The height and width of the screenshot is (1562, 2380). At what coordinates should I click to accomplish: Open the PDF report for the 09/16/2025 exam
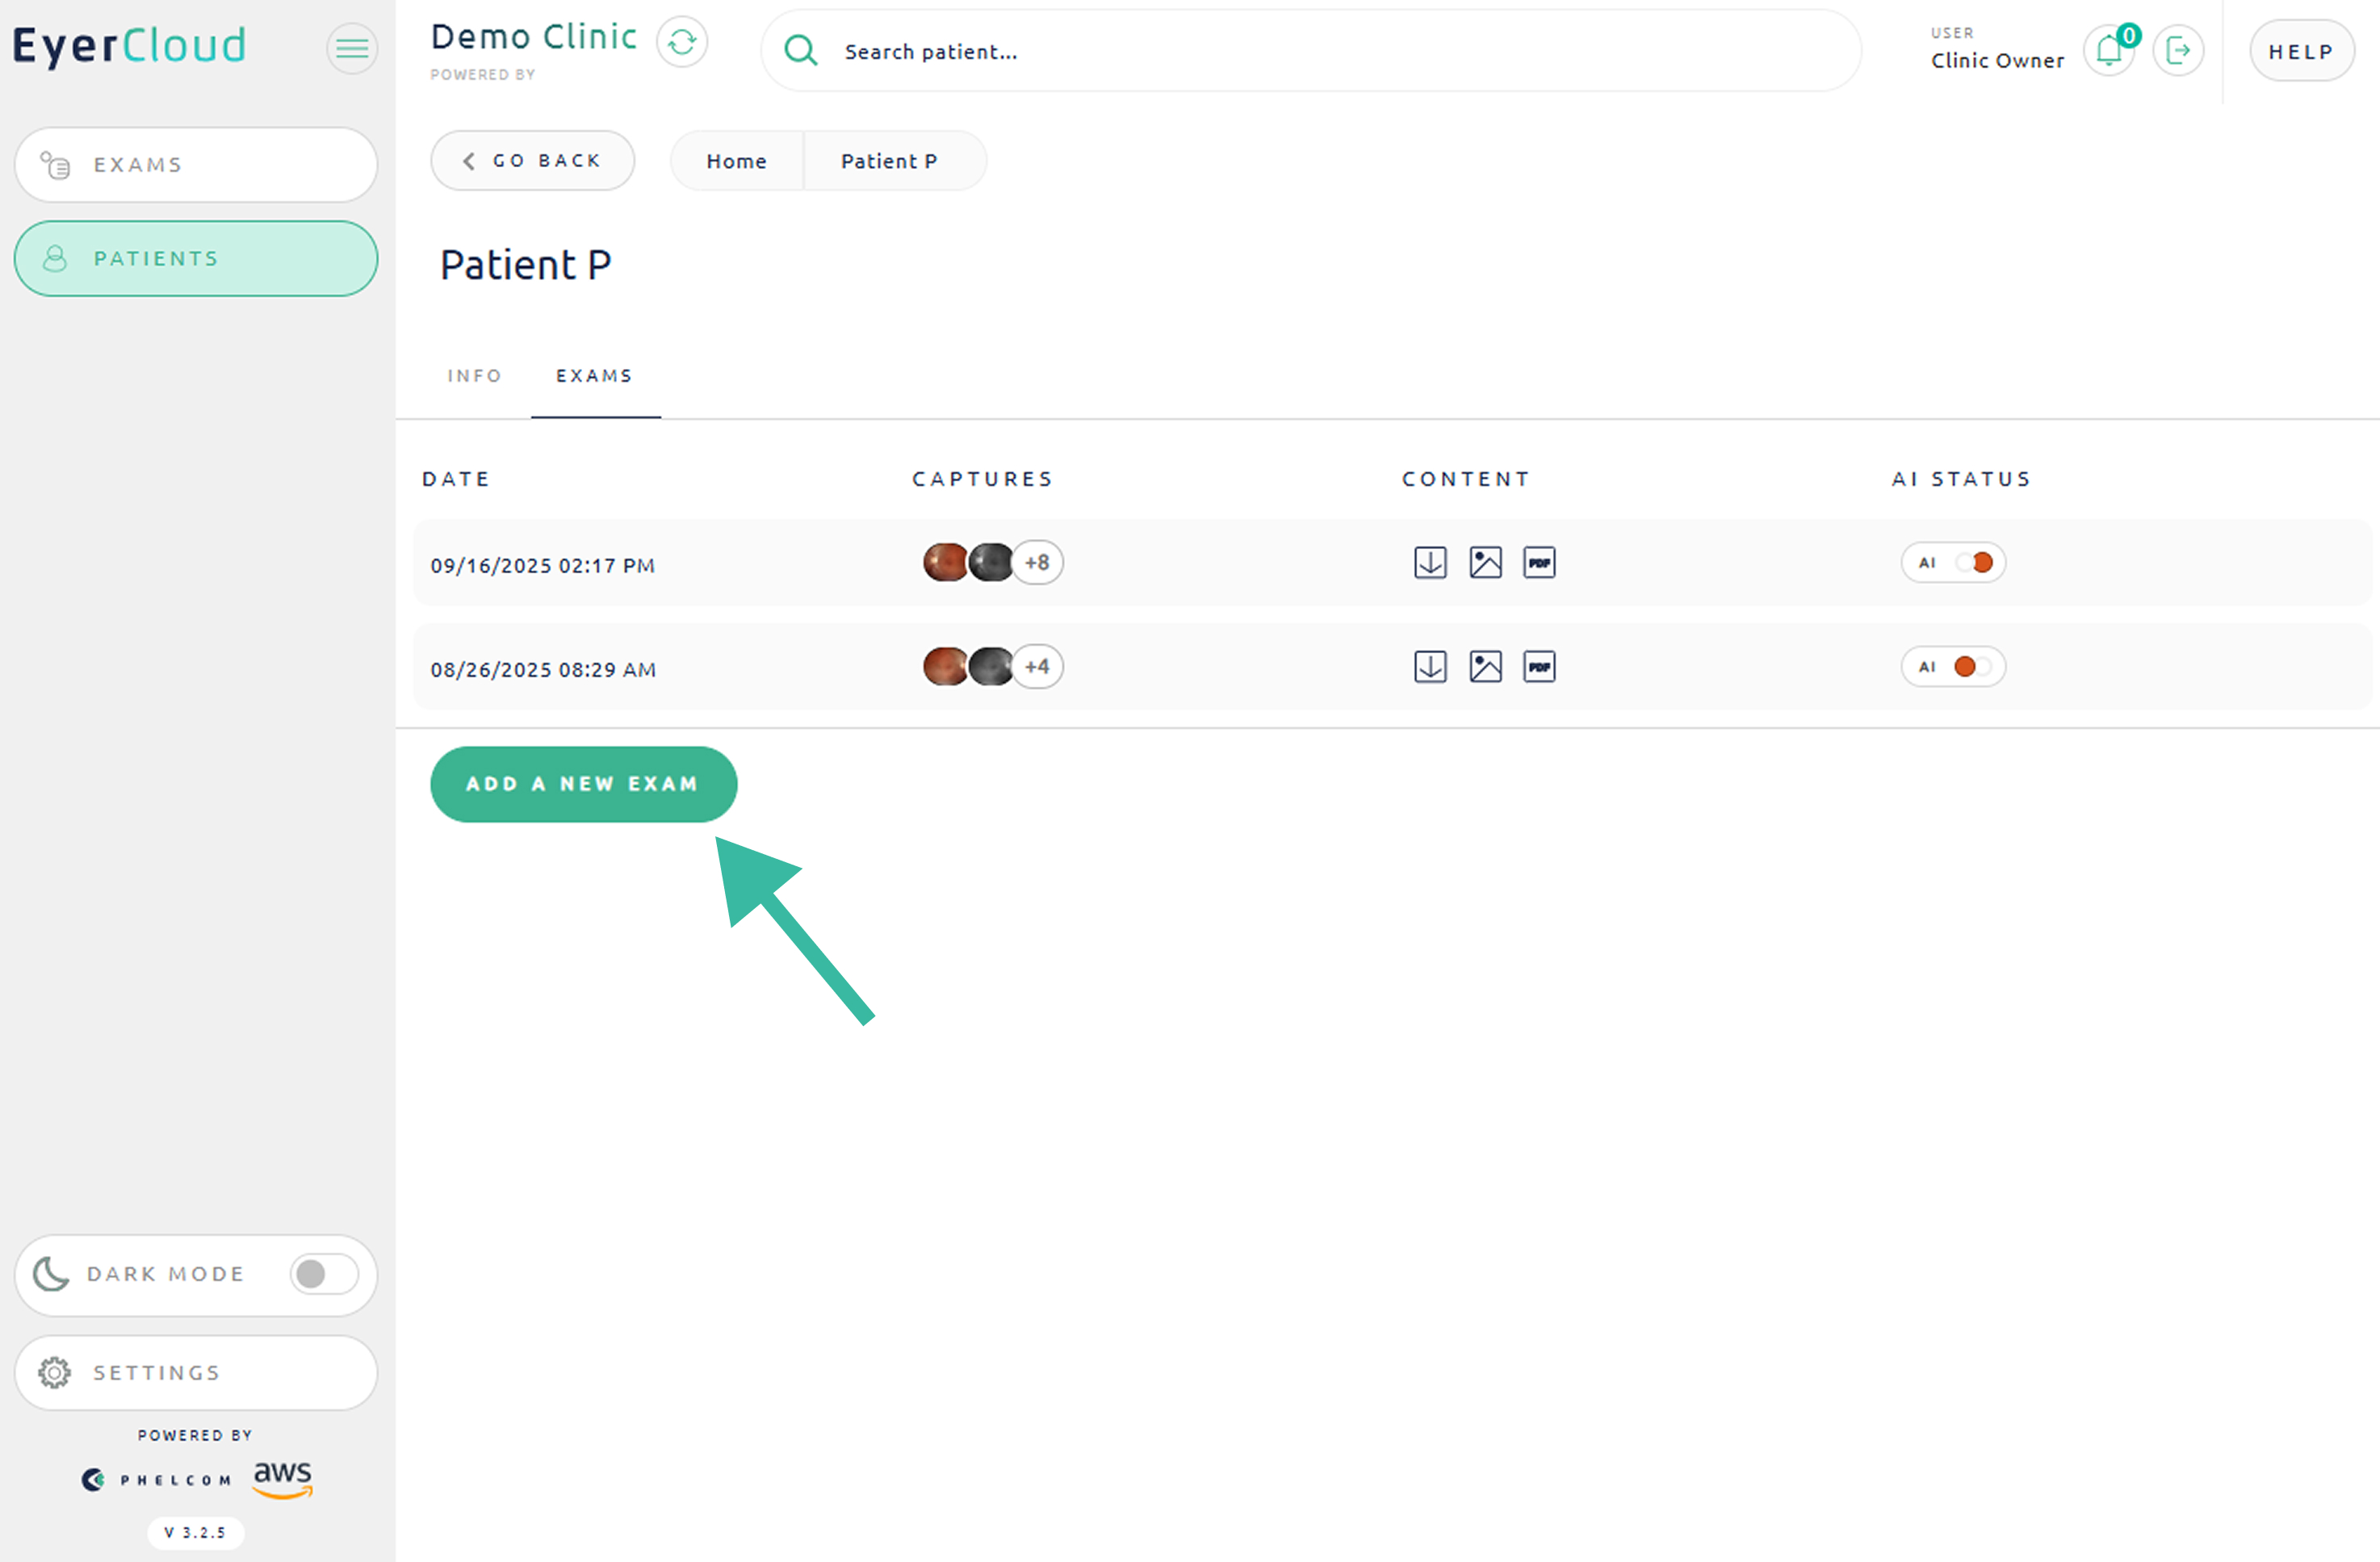click(1539, 563)
